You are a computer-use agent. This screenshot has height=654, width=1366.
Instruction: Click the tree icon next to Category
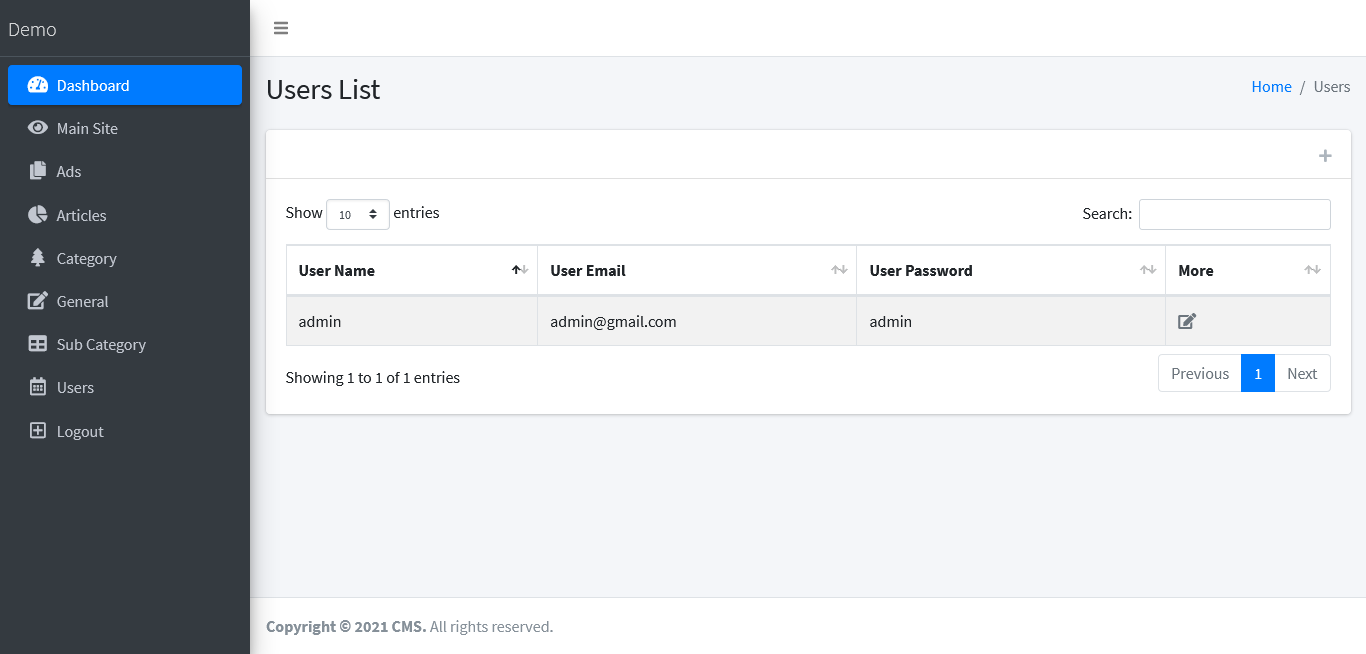(x=38, y=258)
